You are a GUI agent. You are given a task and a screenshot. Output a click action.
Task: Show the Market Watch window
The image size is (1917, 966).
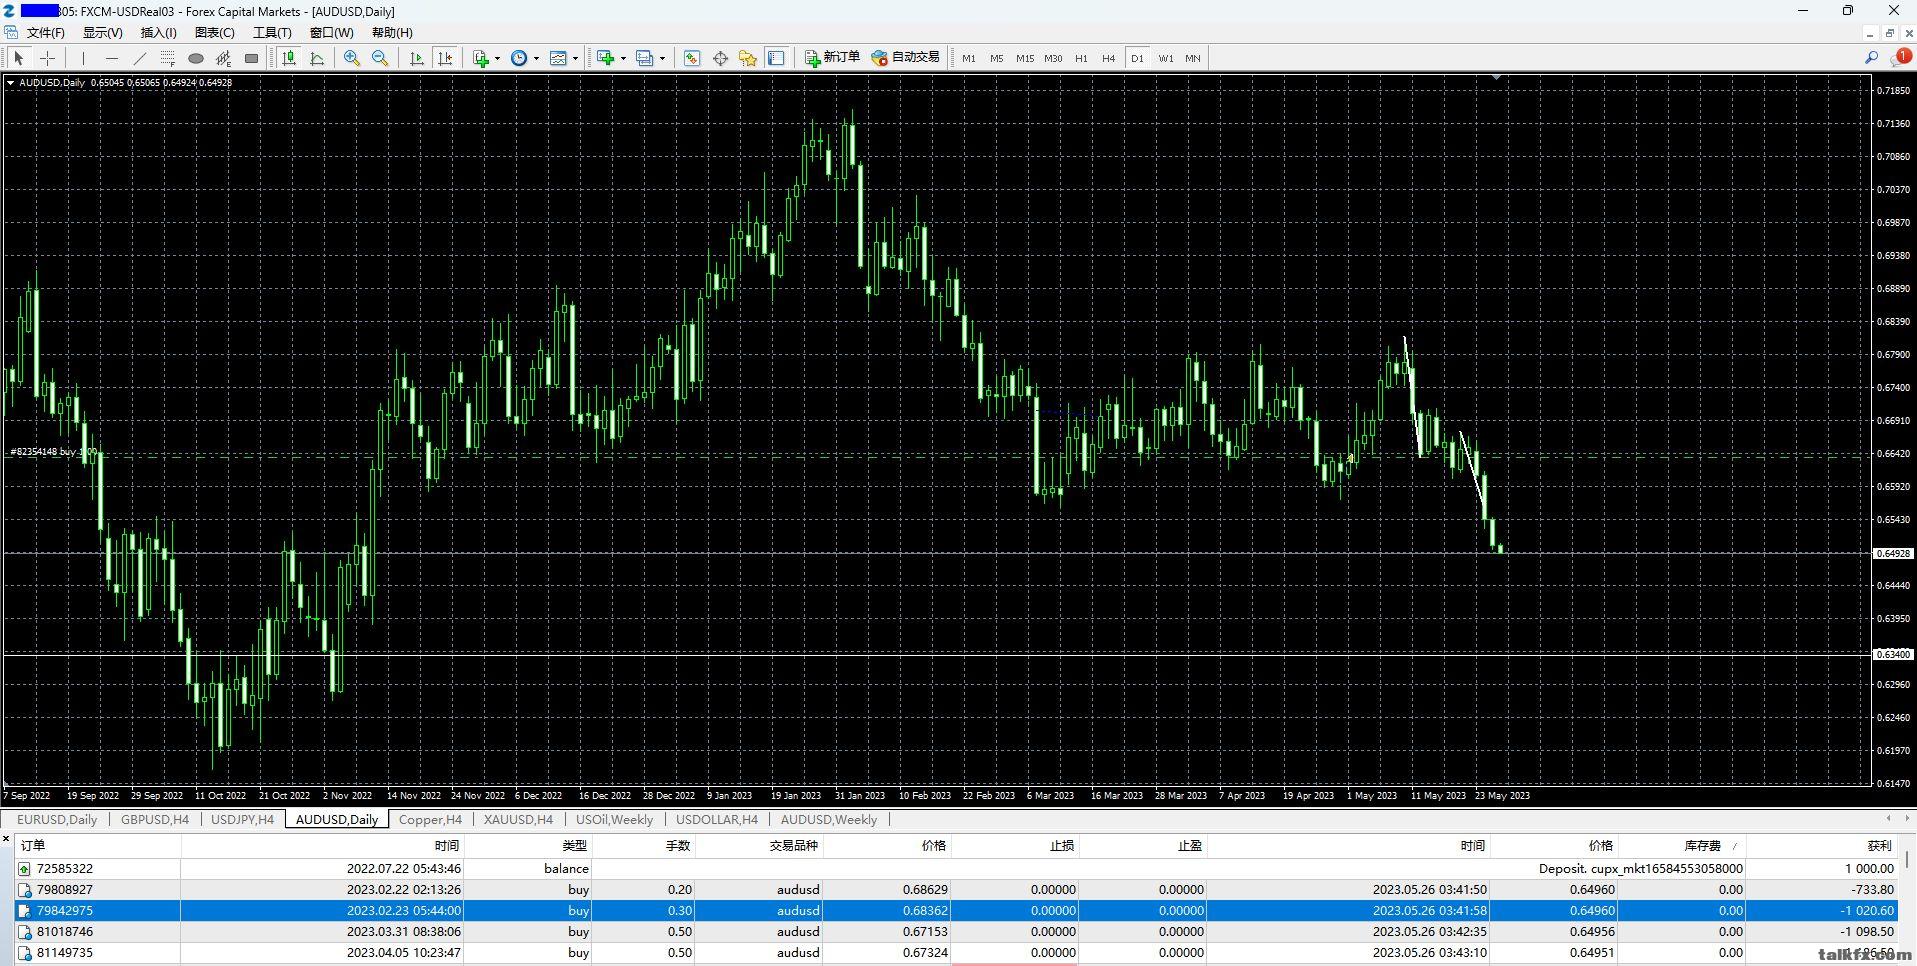point(692,58)
